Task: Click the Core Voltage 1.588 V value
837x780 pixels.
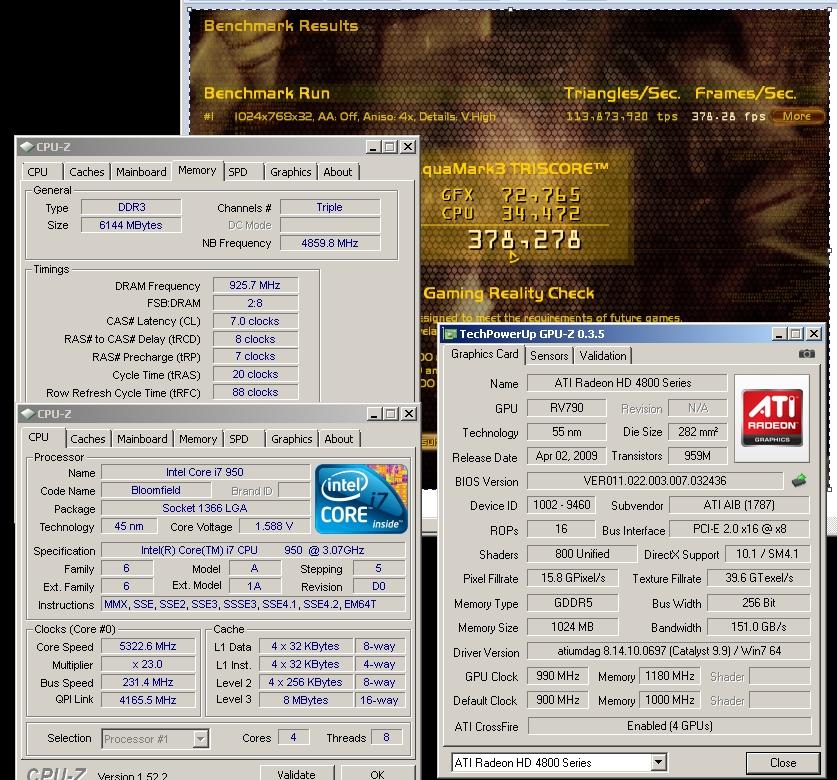Action: pyautogui.click(x=274, y=526)
